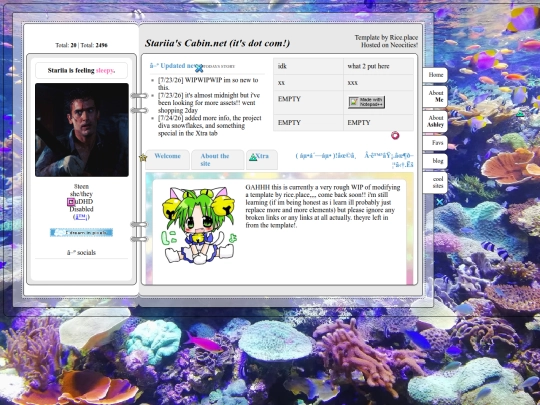Click the blue link under Disabled
Screen dimensions: 540x405
[x=81, y=217]
